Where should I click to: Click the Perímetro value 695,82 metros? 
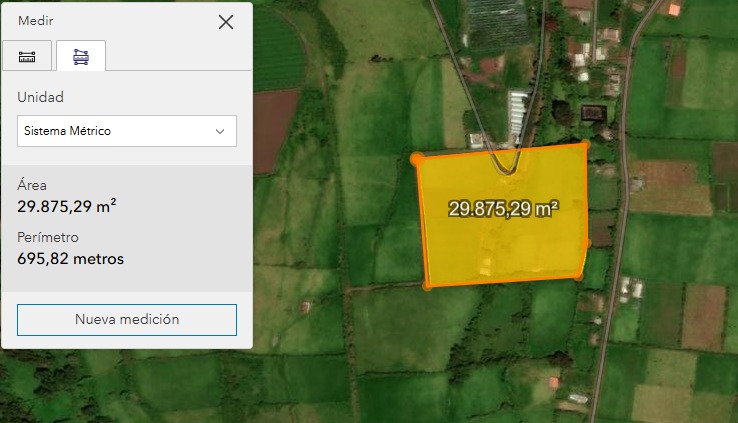71,259
